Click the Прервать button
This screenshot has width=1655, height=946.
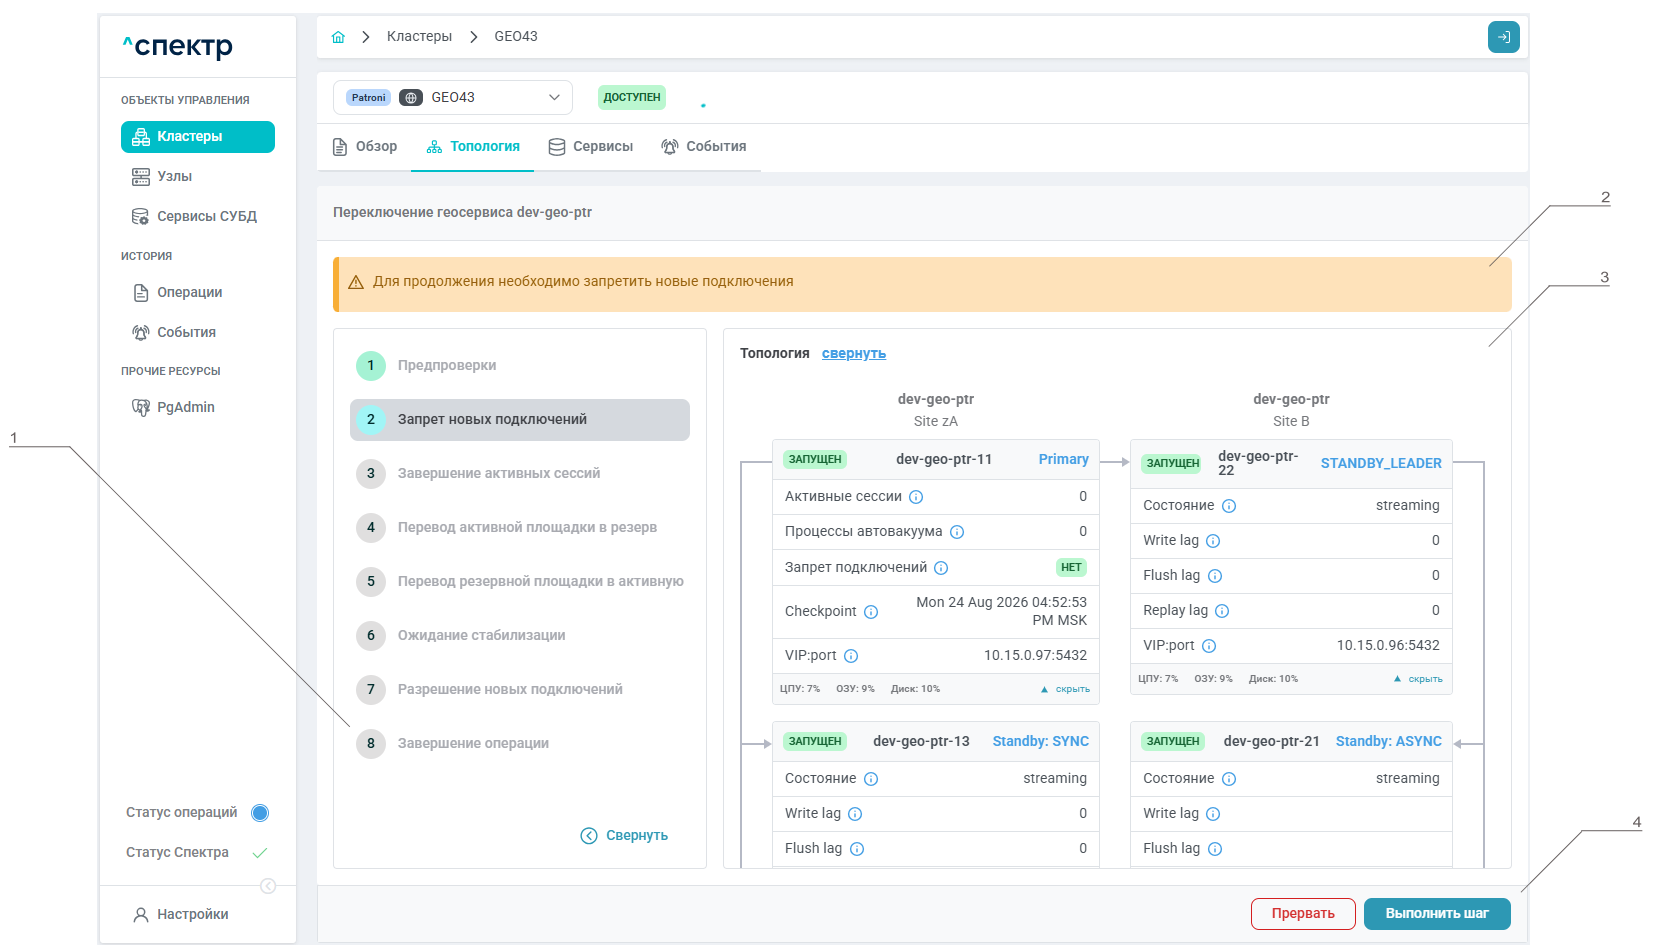[1303, 914]
